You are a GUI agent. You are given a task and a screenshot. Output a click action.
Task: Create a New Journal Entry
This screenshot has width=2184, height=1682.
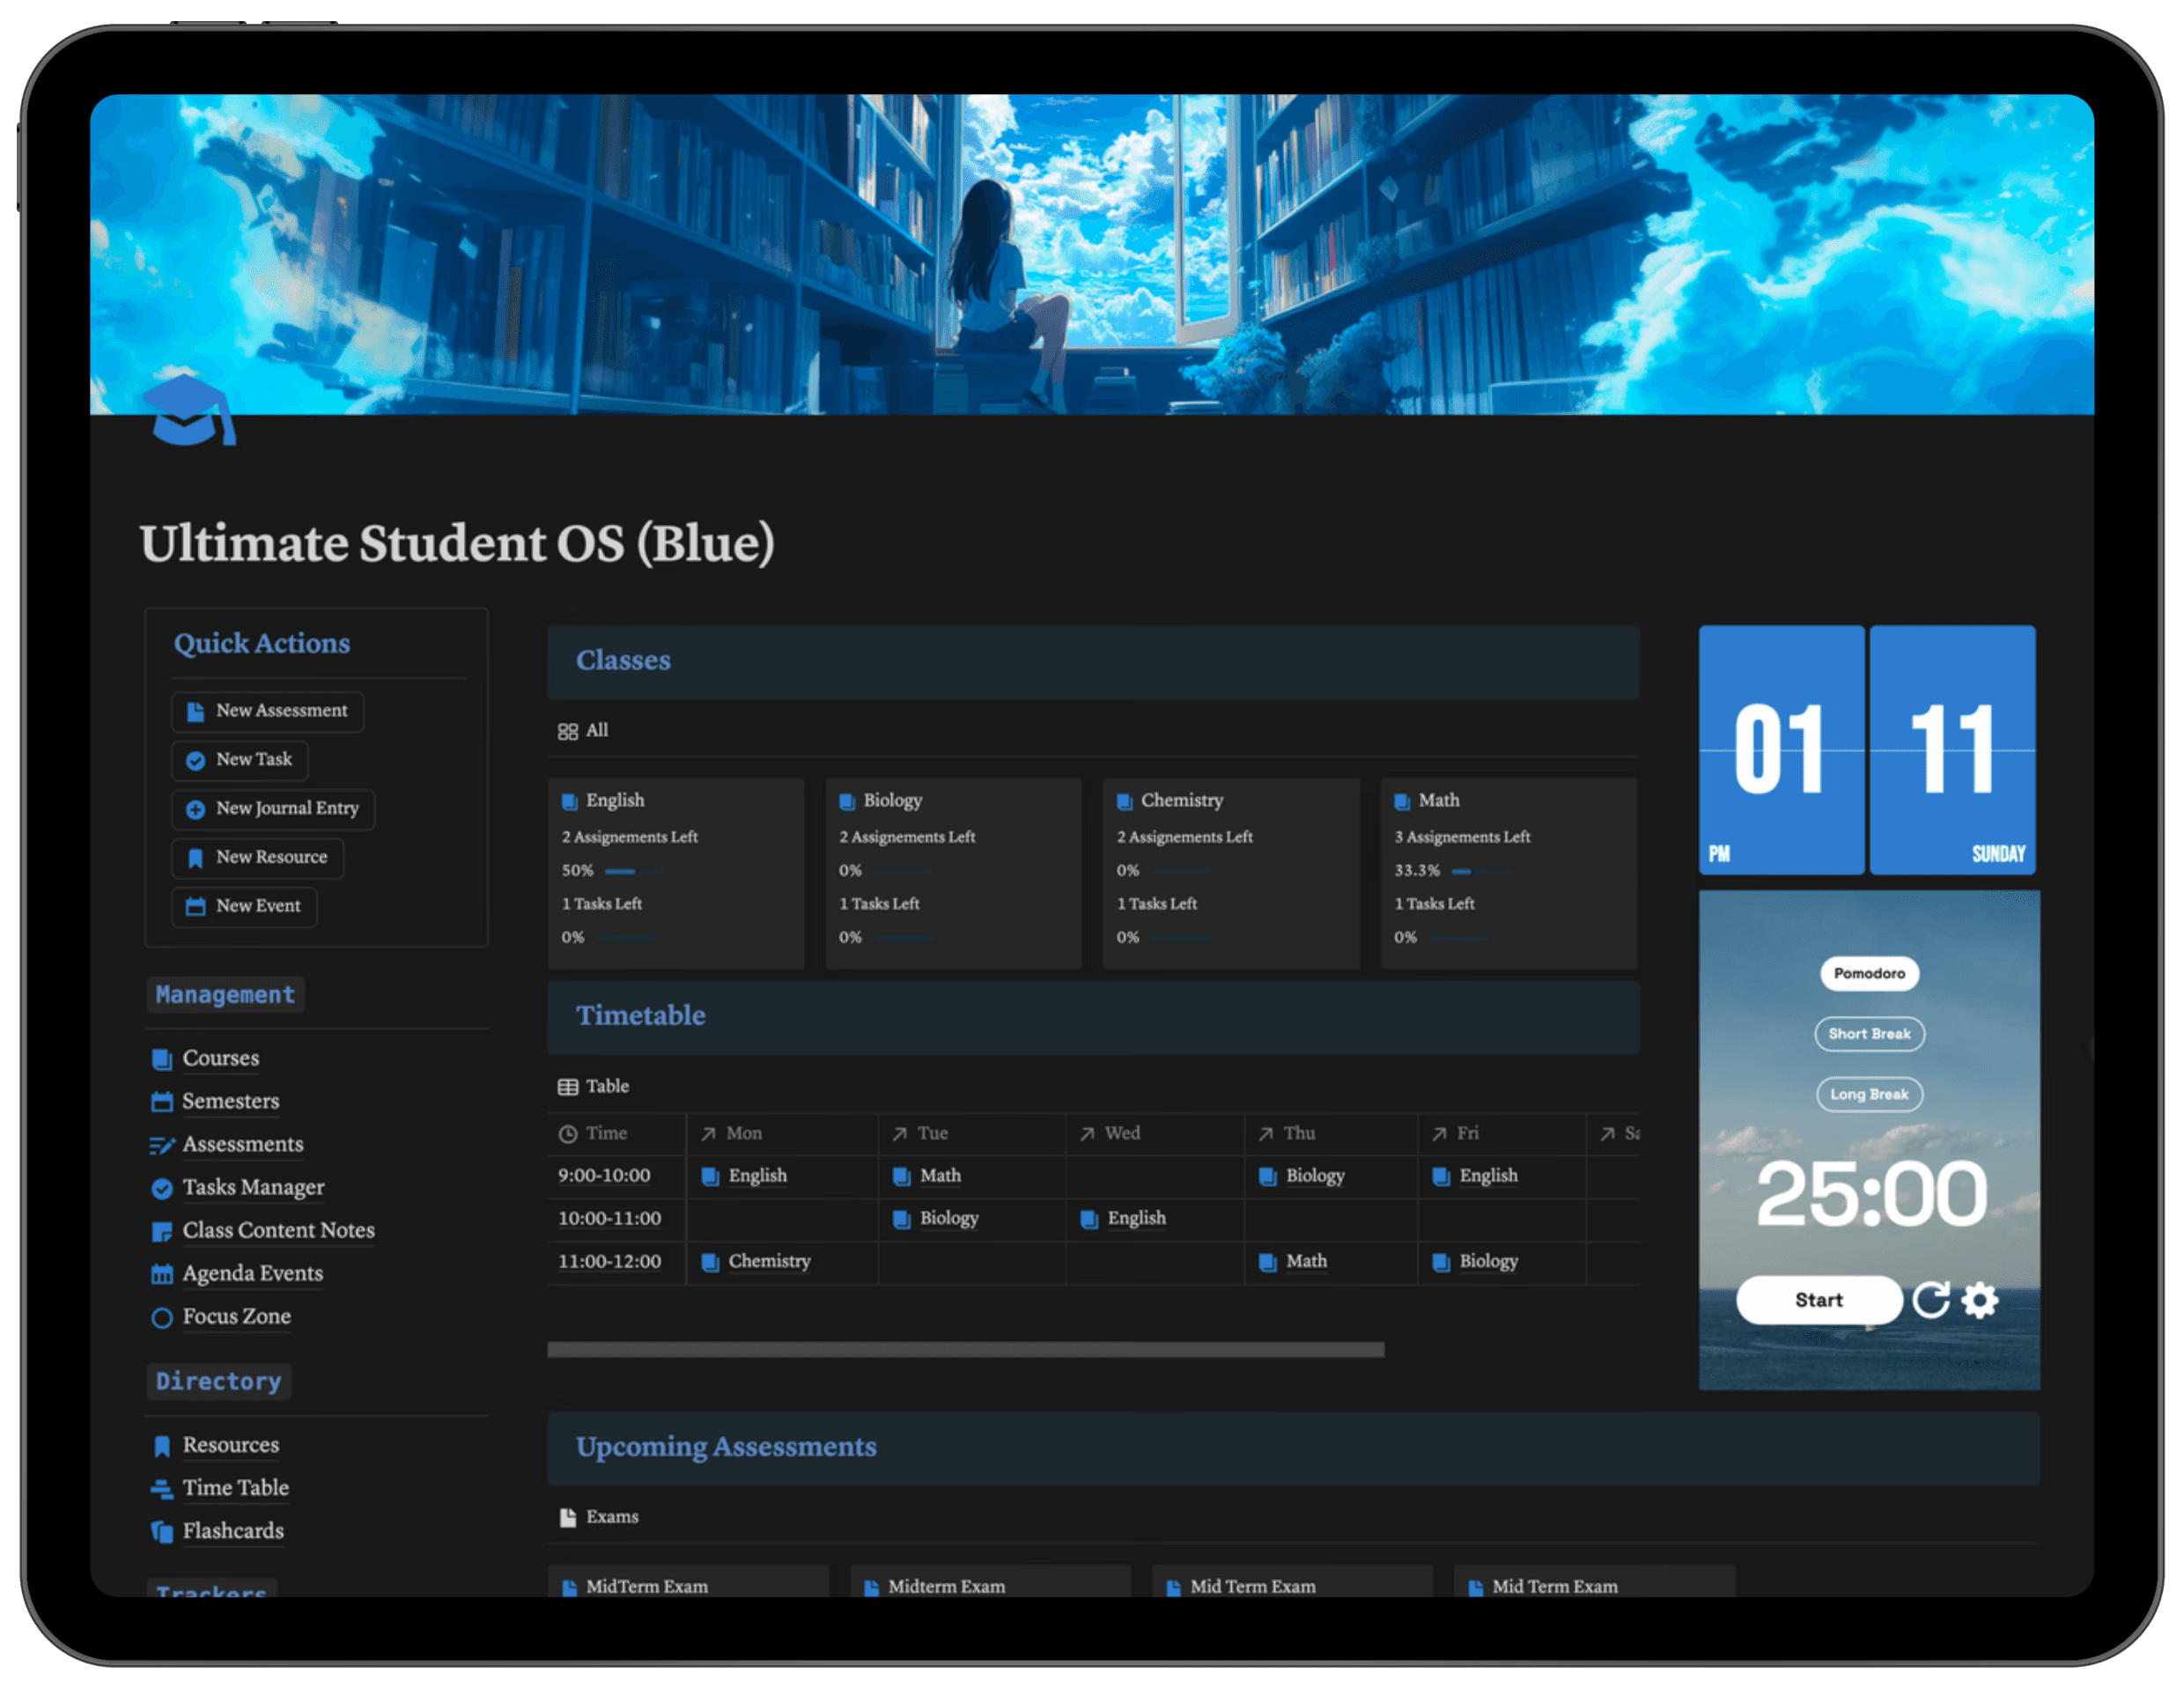[x=273, y=808]
